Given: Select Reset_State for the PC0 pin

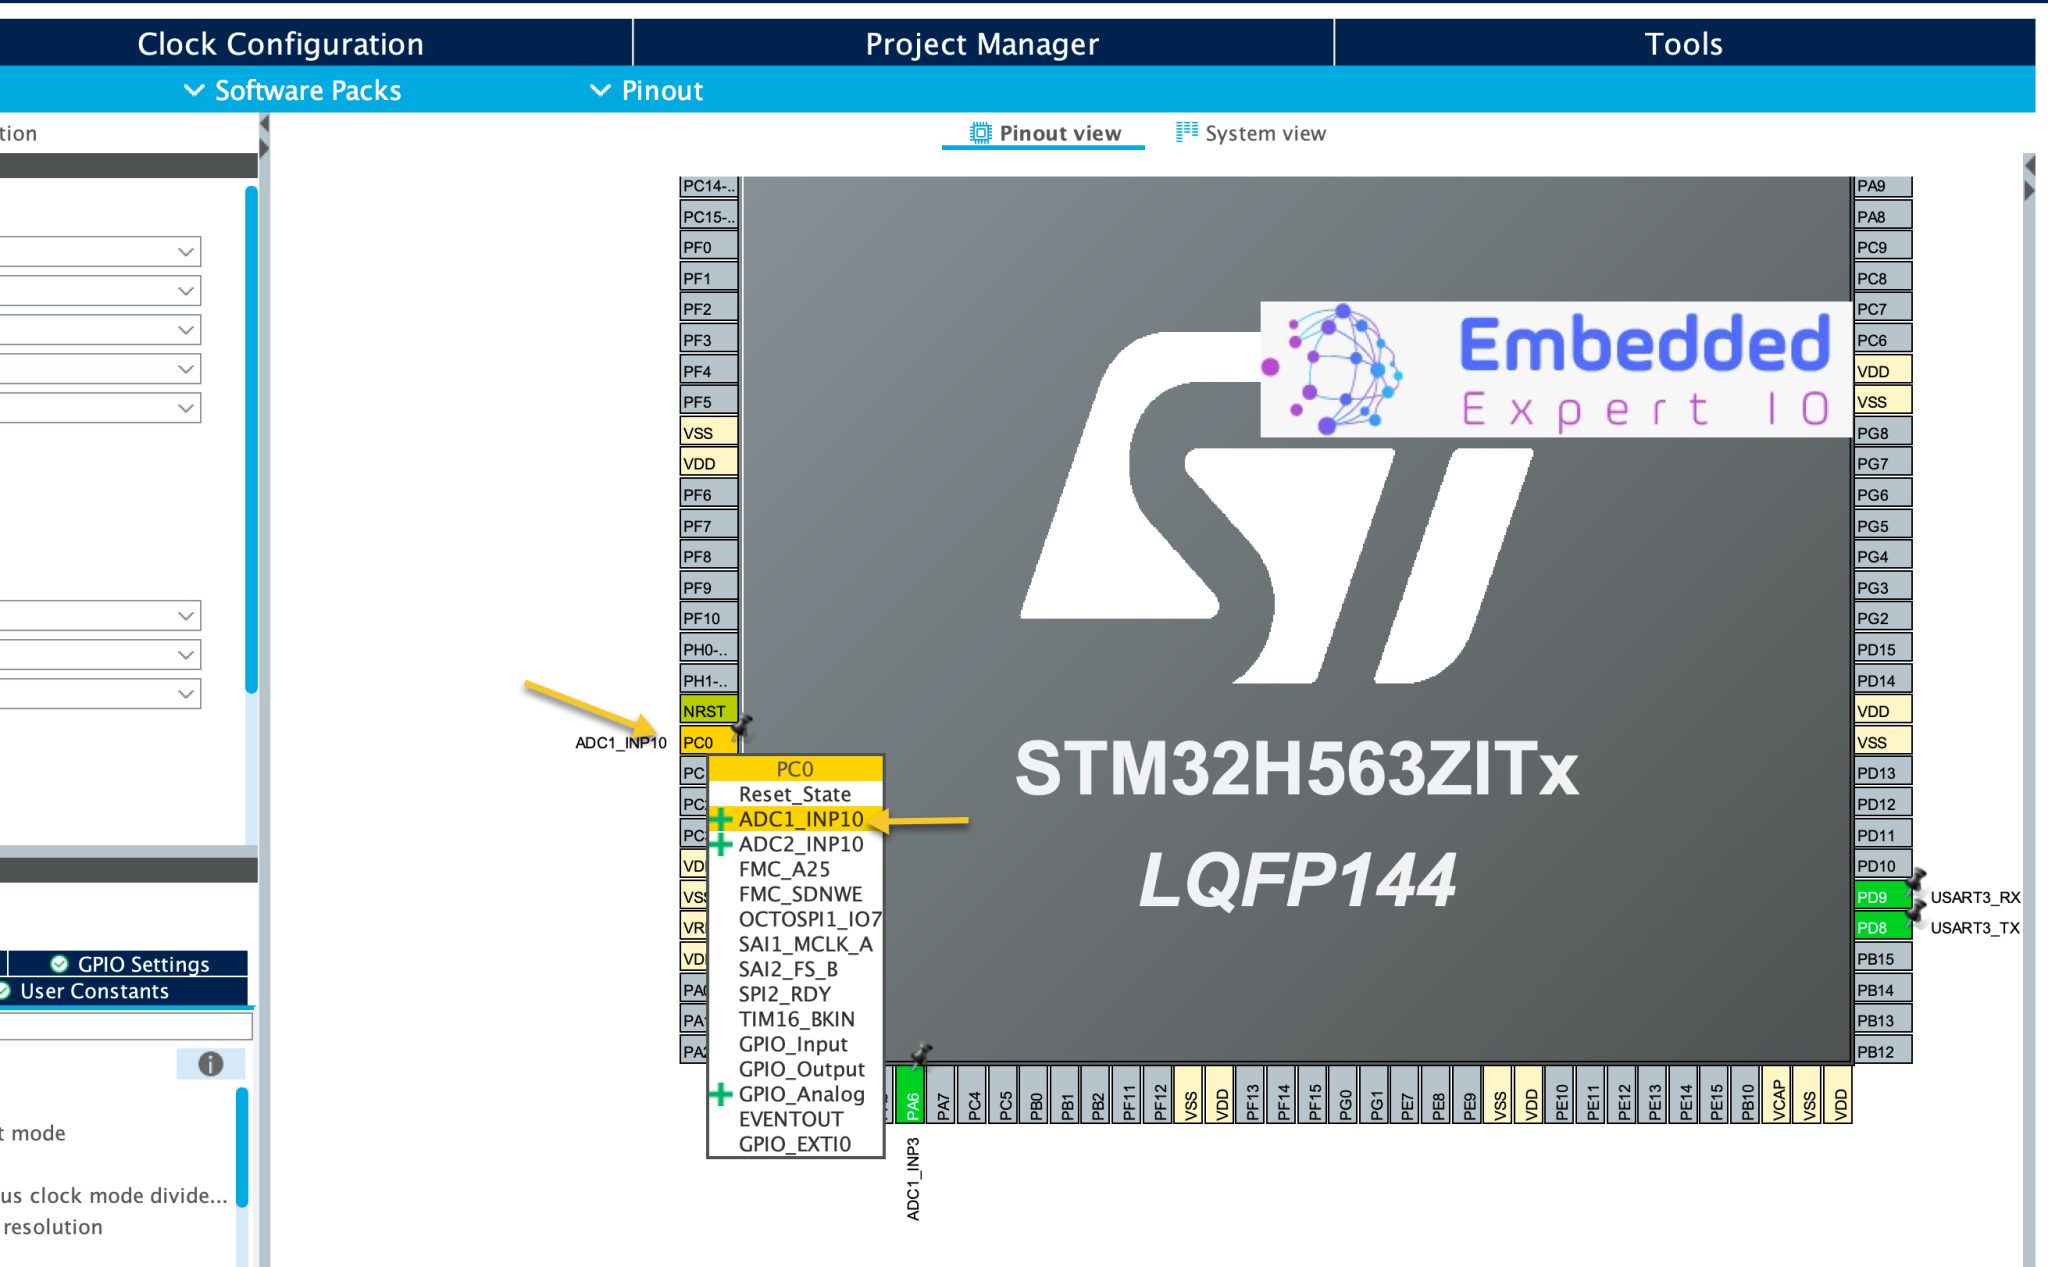Looking at the screenshot, I should pyautogui.click(x=795, y=794).
